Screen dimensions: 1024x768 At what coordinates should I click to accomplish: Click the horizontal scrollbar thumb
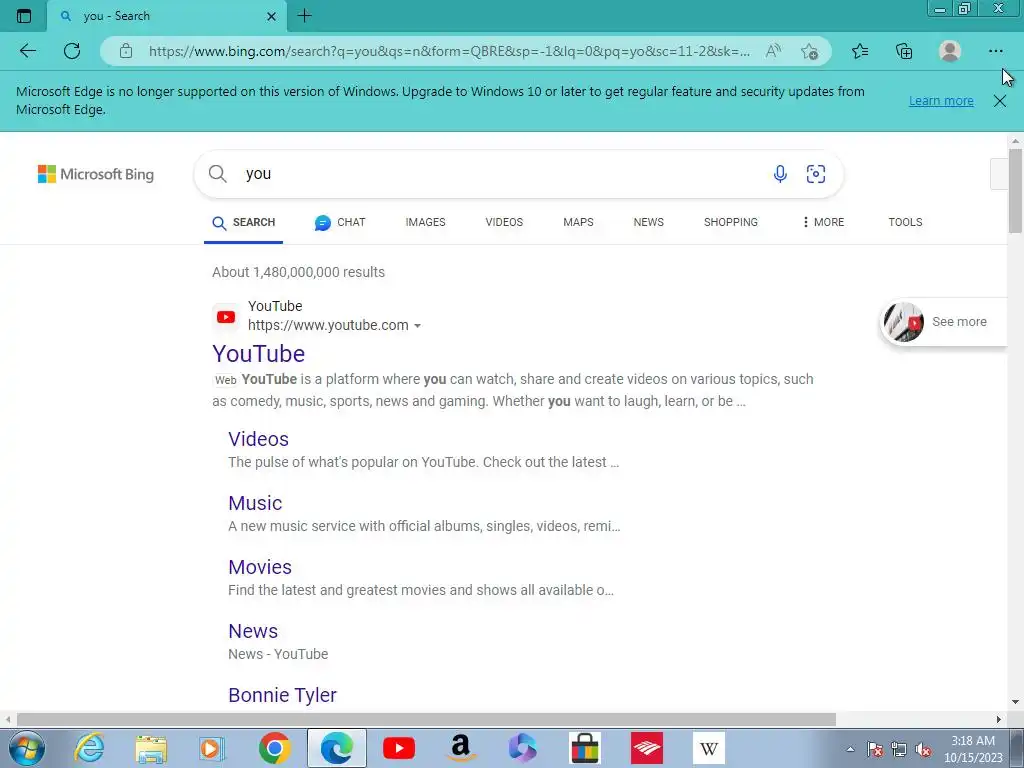(x=426, y=719)
